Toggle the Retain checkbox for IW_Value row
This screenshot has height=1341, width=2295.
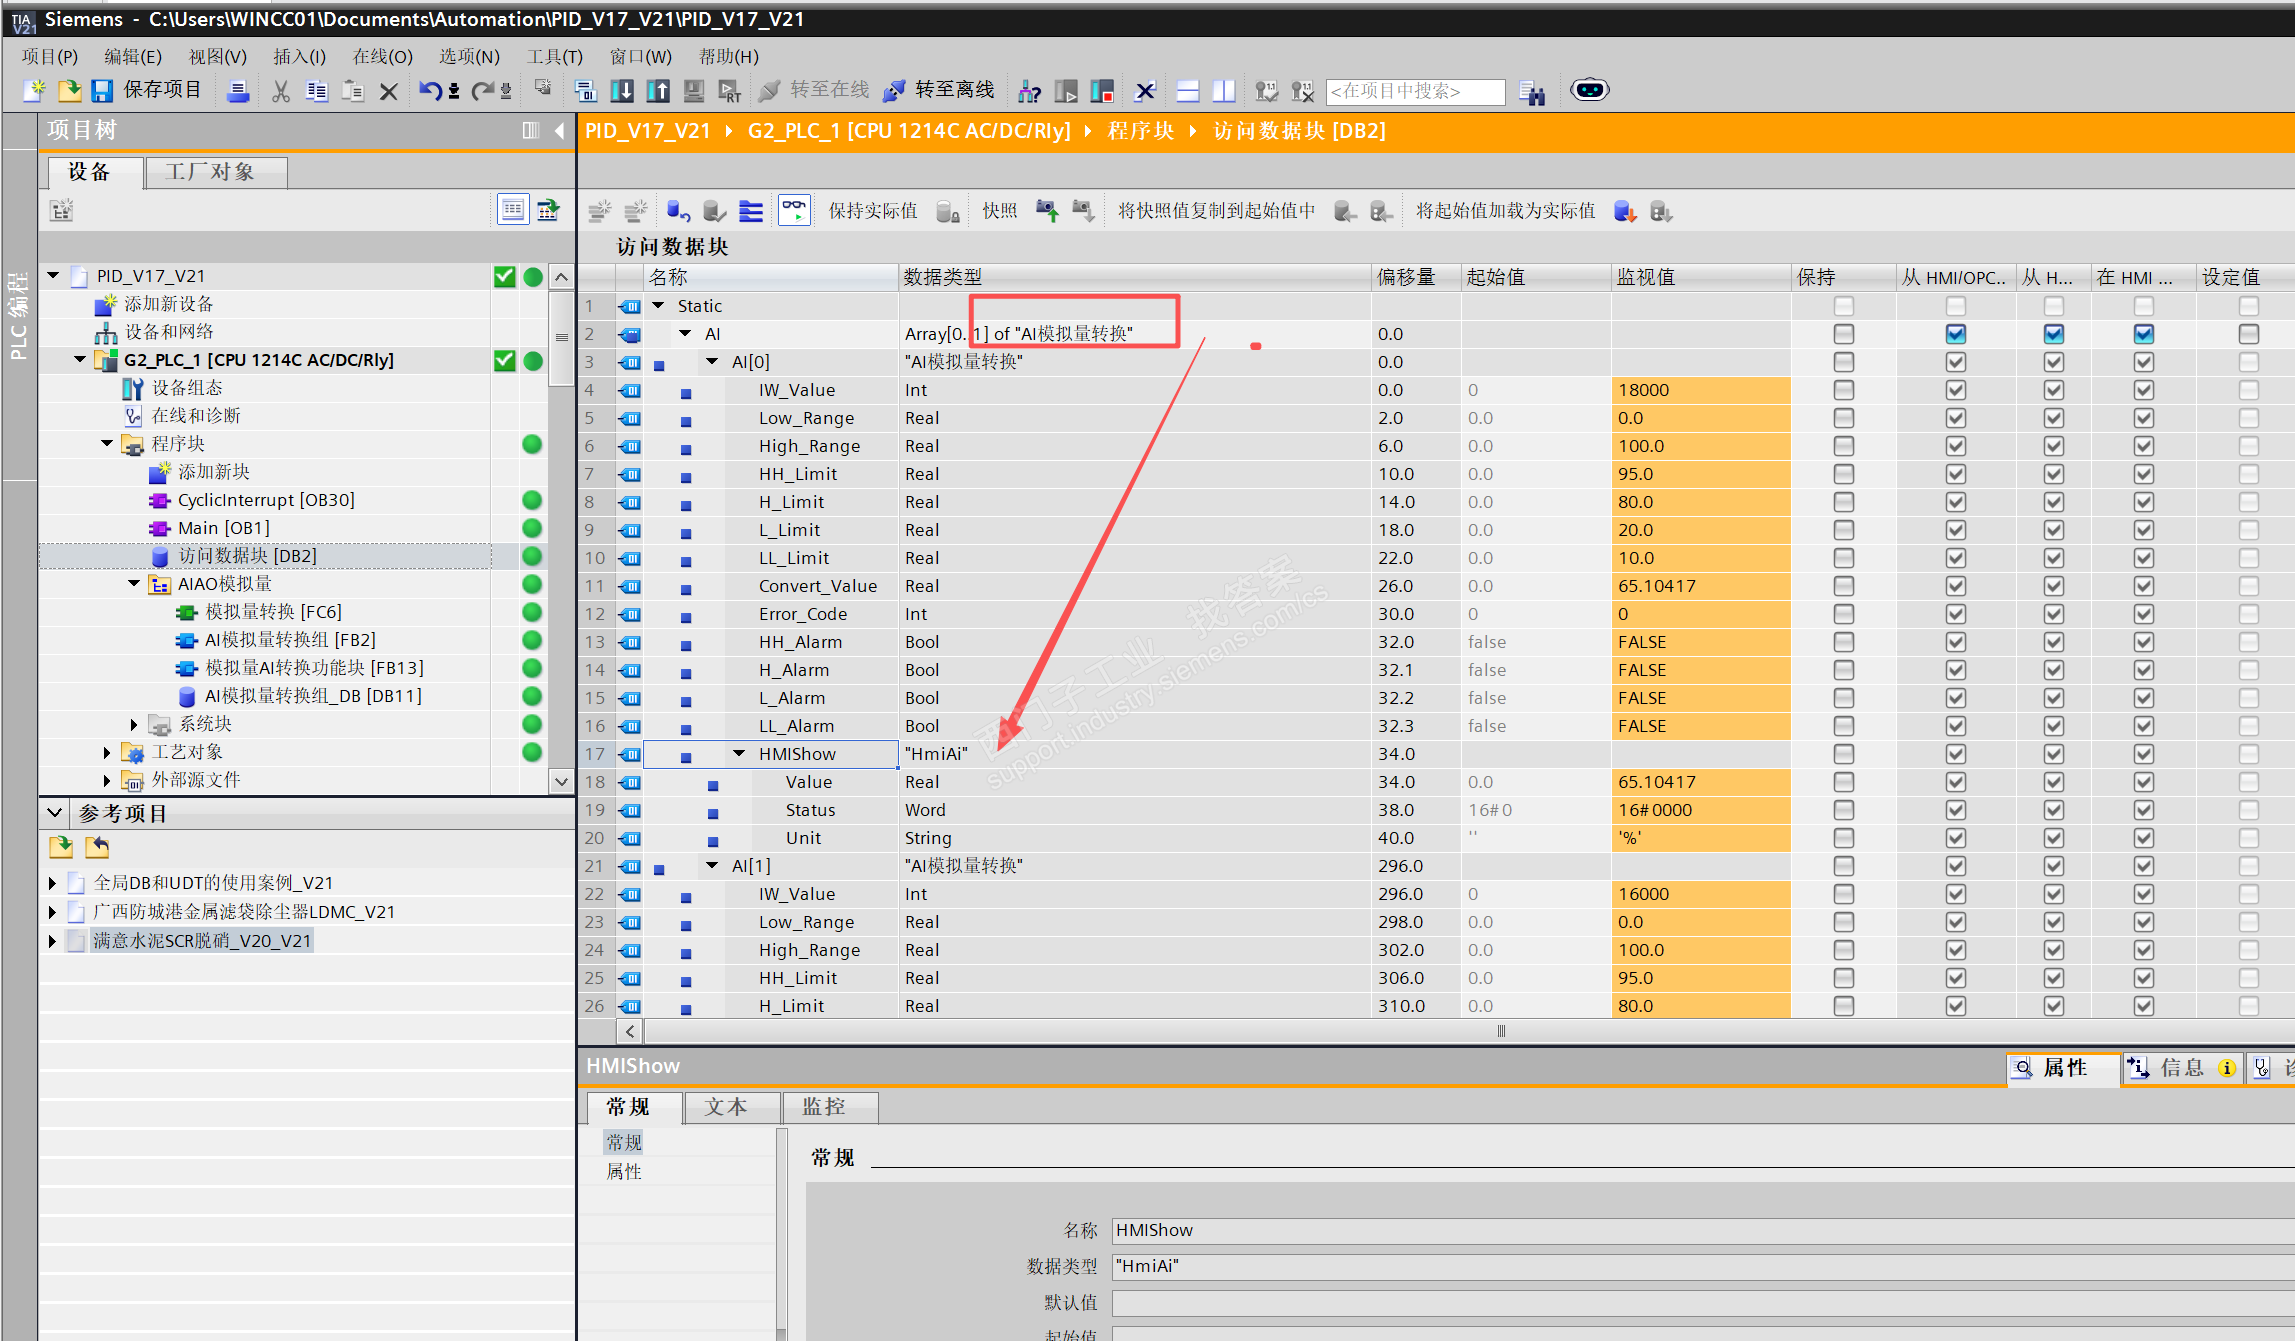1843,390
